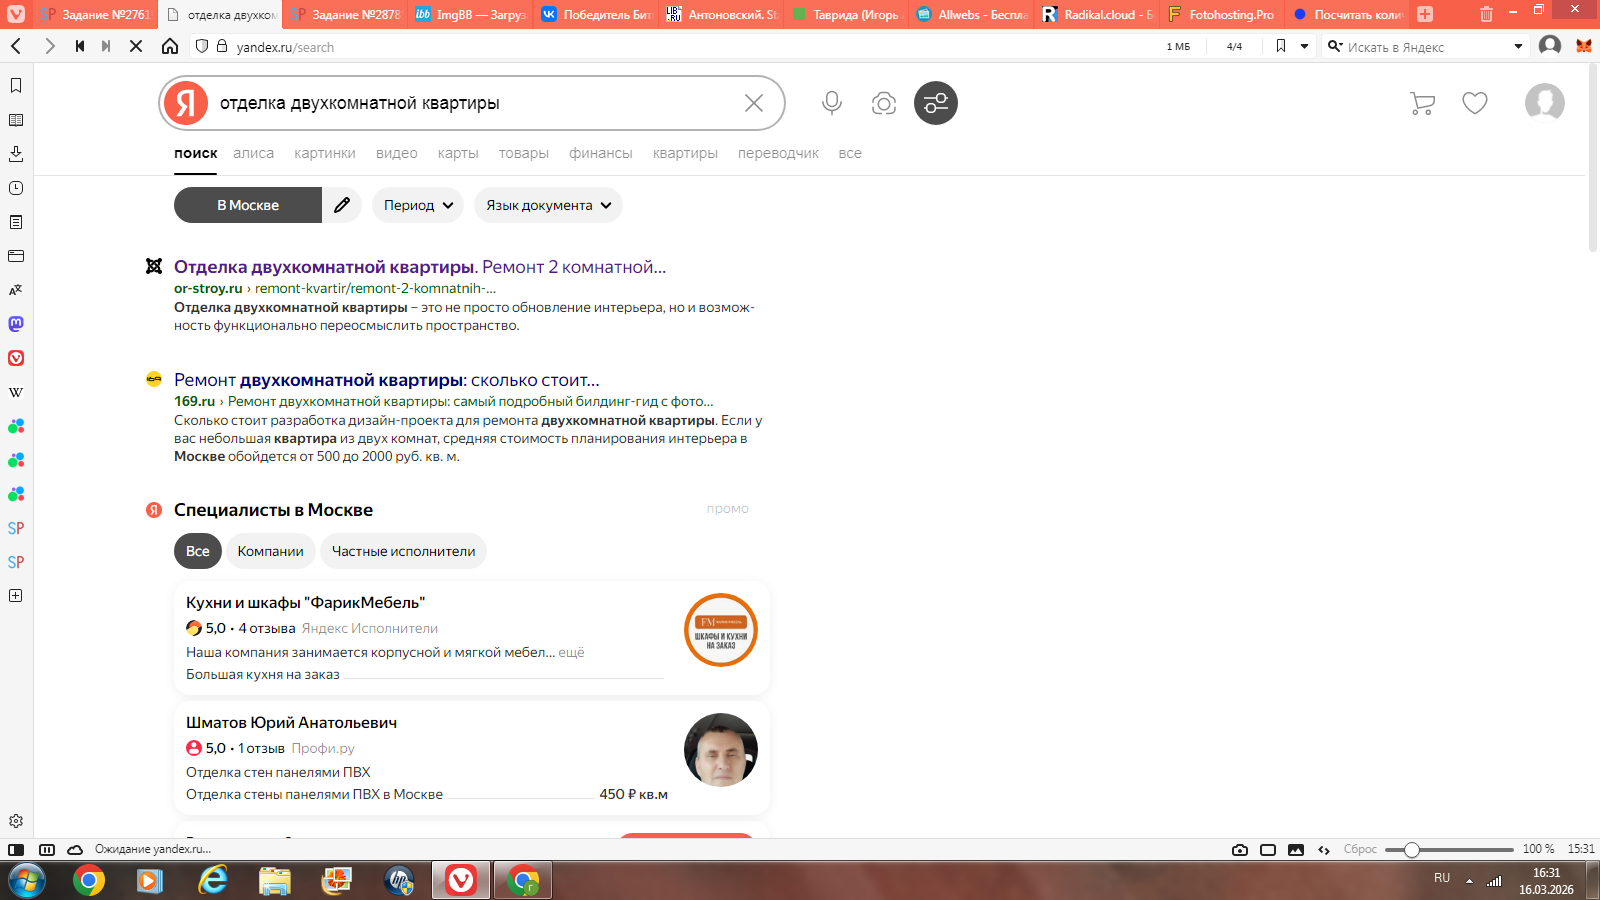Open the картинки search tab
This screenshot has width=1600, height=900.
click(x=325, y=153)
